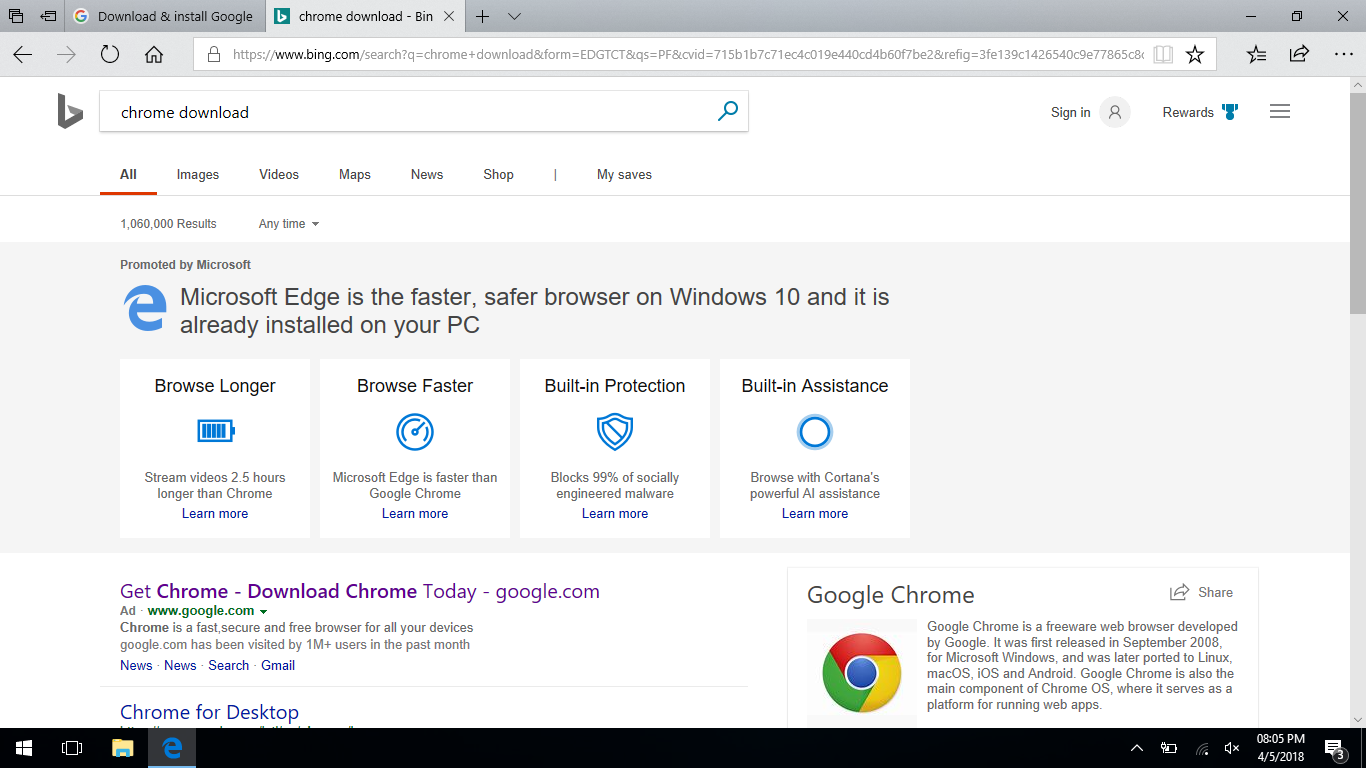The width and height of the screenshot is (1366, 768).
Task: Open Edge settings and more ellipsis
Action: (1343, 55)
